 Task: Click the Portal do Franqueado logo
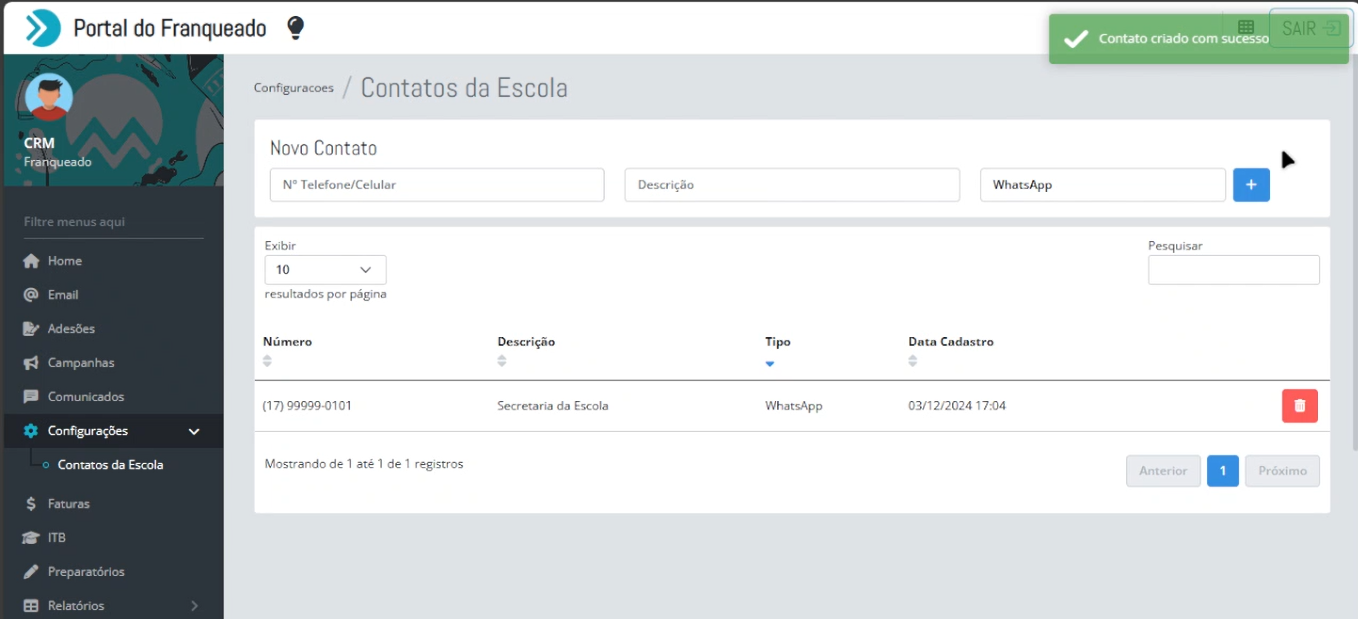[x=43, y=28]
